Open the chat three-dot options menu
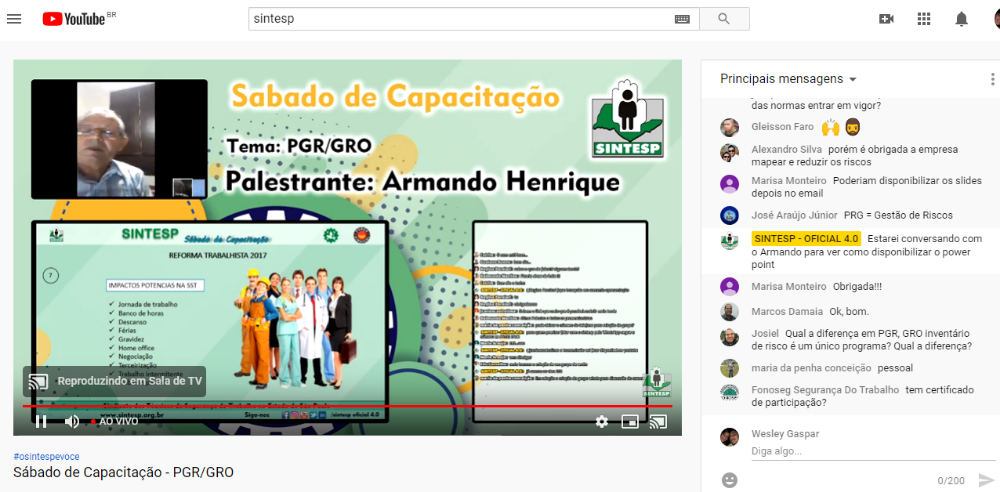This screenshot has height=492, width=1000. pos(992,79)
